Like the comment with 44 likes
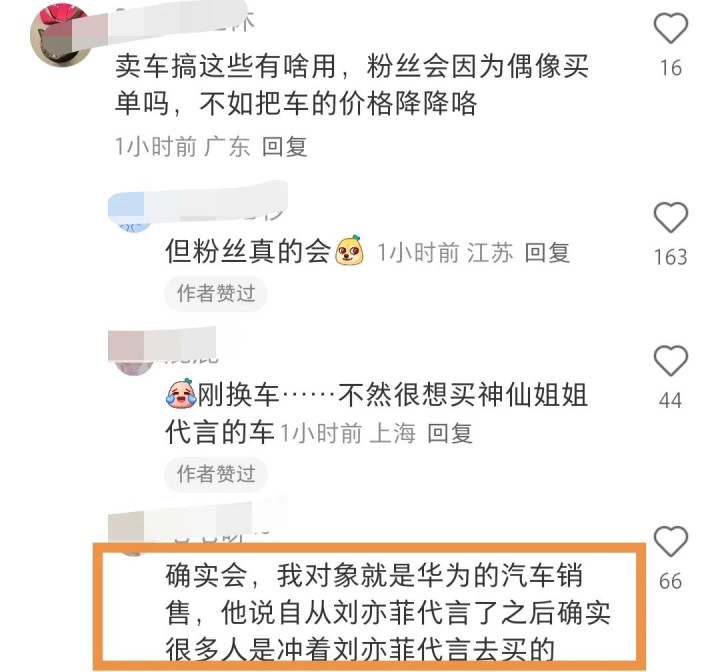Image resolution: width=720 pixels, height=672 pixels. pos(670,360)
